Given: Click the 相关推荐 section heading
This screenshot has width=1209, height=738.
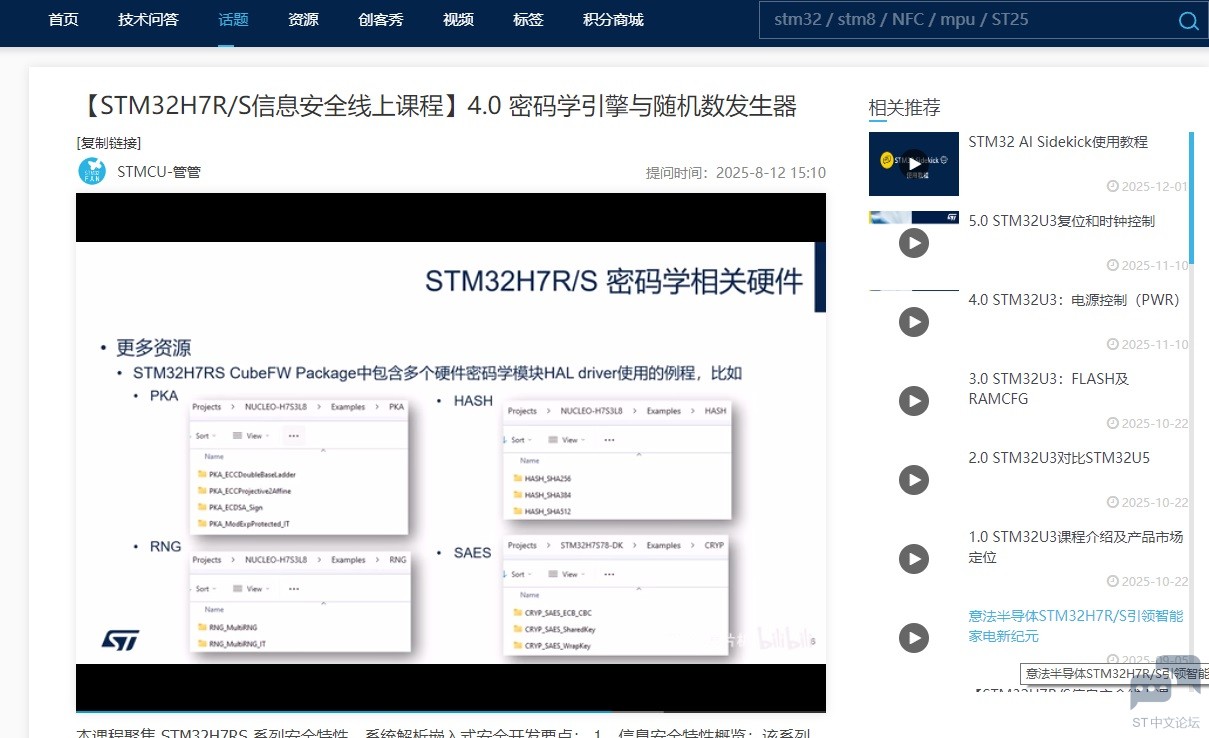Looking at the screenshot, I should [904, 108].
